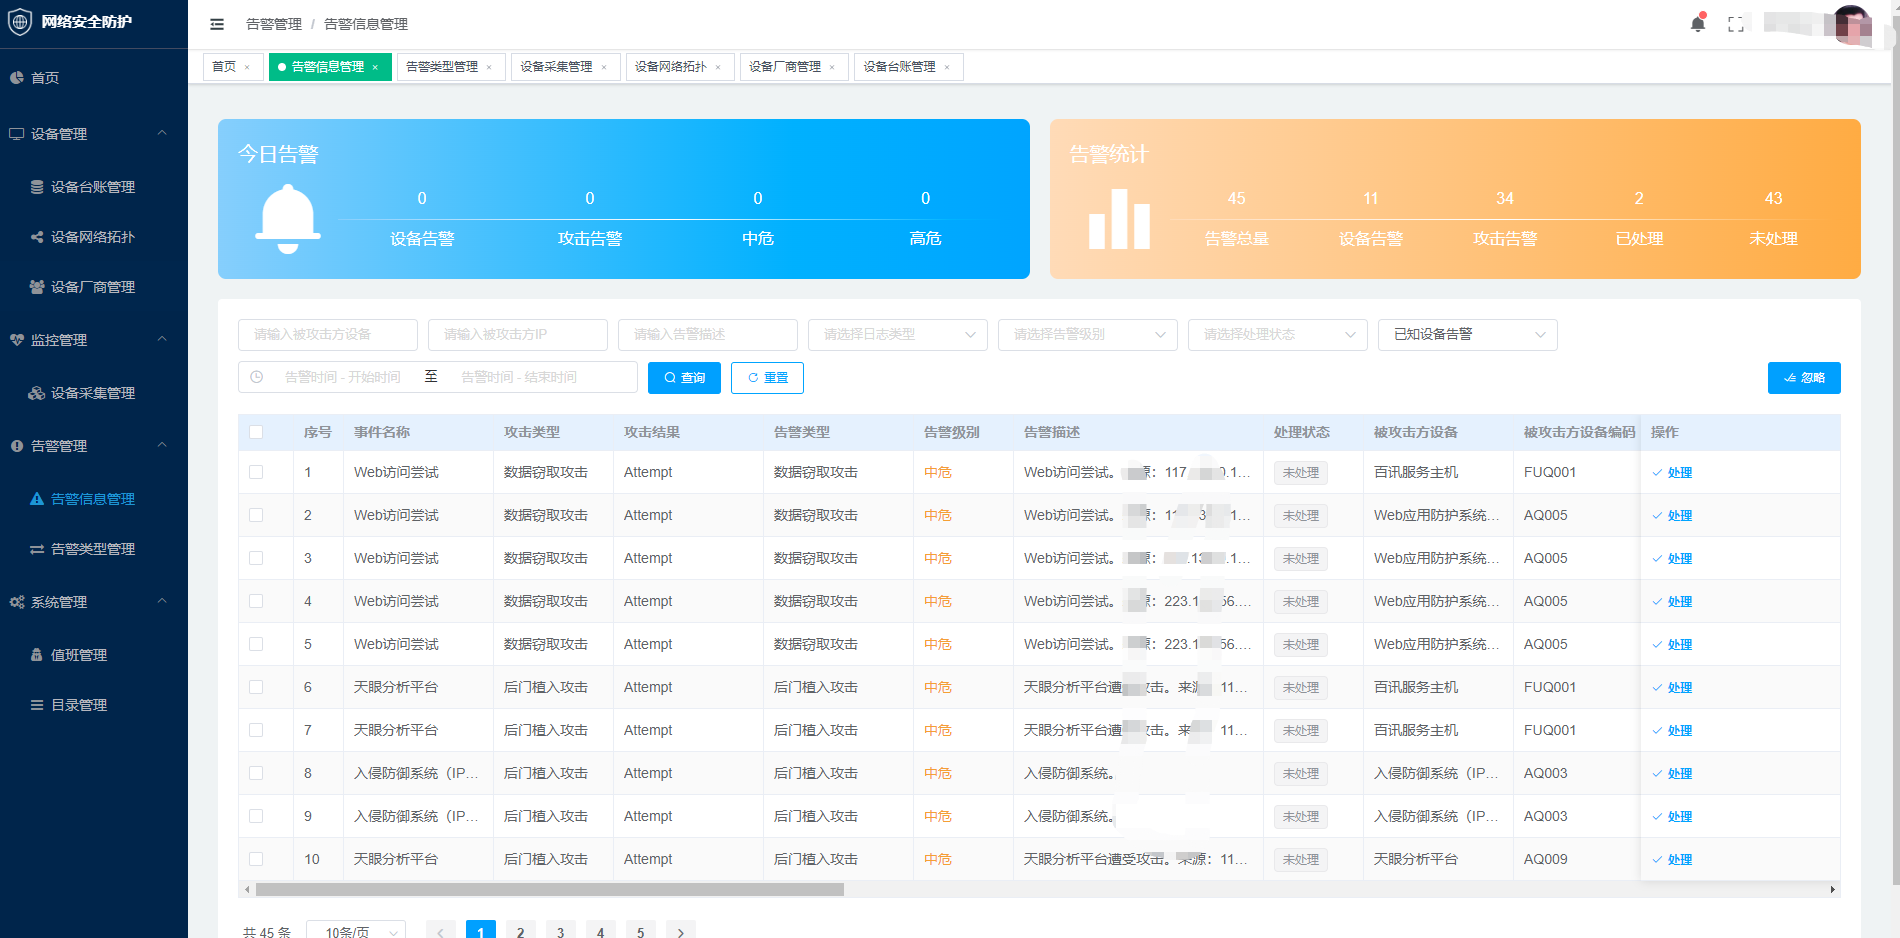
Task: Open 设备网络拓扑 from sidebar
Action: 93,237
